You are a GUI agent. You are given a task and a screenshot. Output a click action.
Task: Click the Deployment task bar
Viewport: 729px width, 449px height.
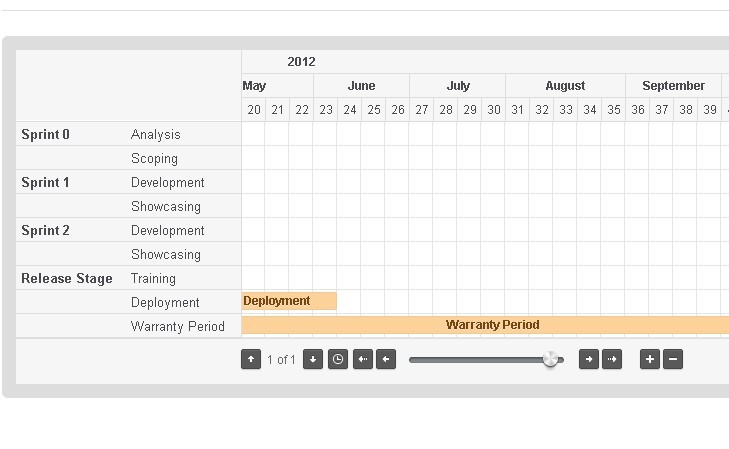pos(289,301)
